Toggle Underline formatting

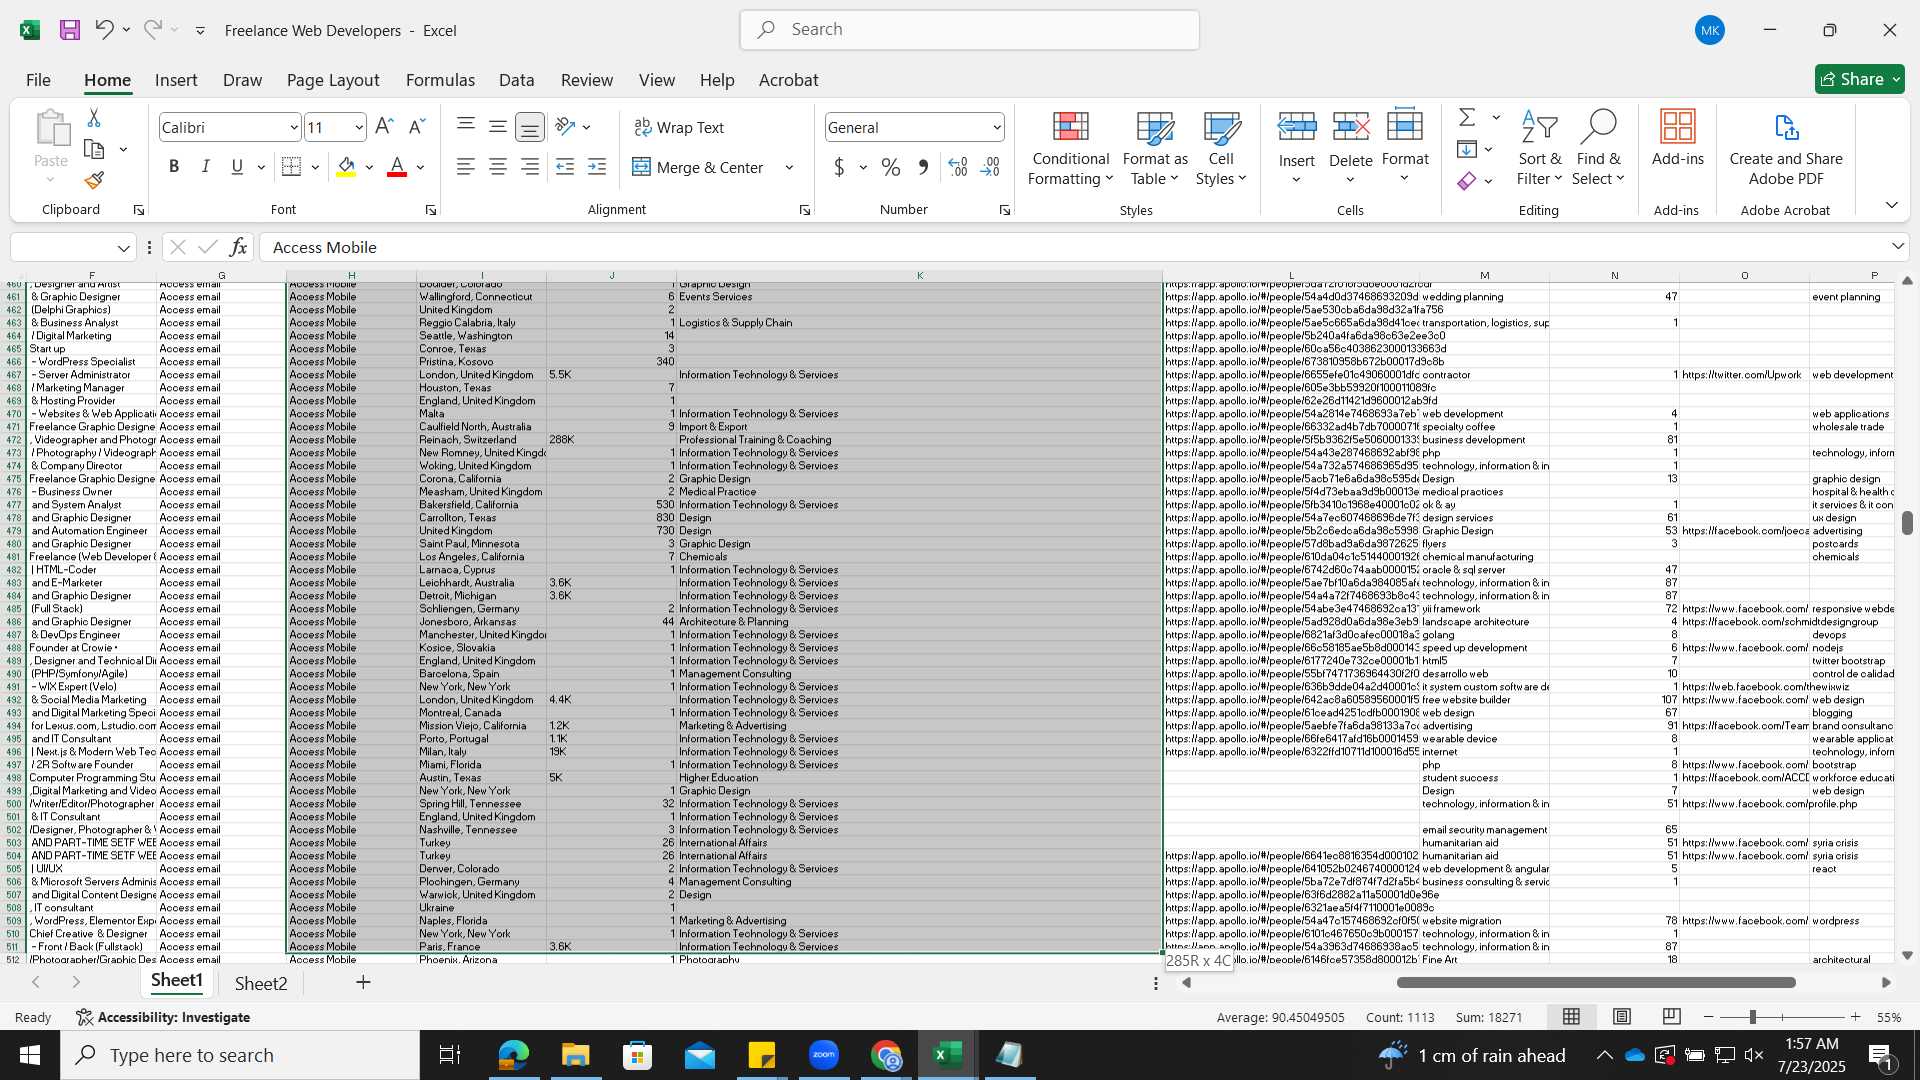tap(237, 167)
